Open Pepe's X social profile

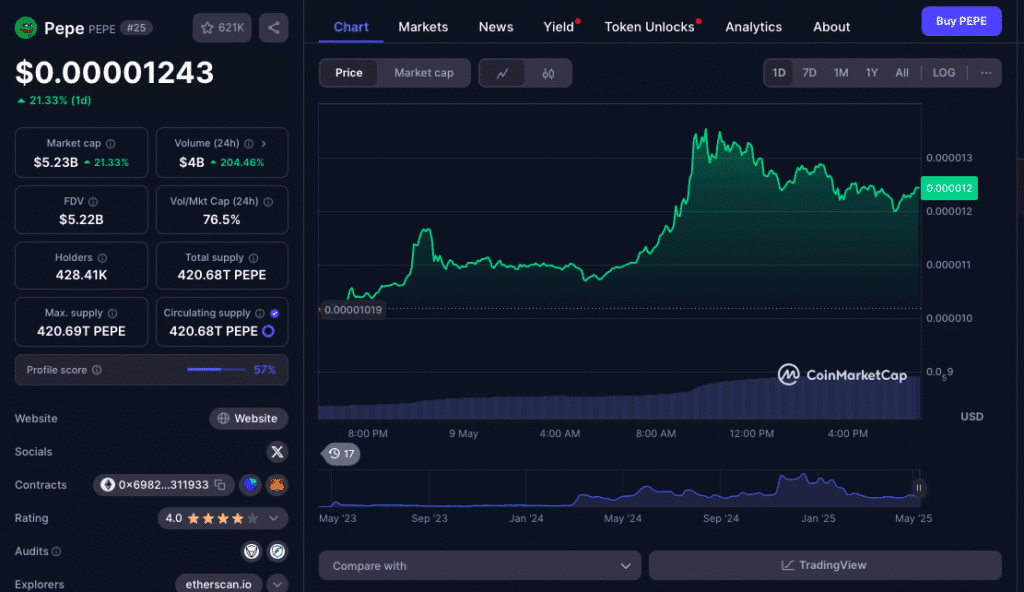pyautogui.click(x=277, y=452)
